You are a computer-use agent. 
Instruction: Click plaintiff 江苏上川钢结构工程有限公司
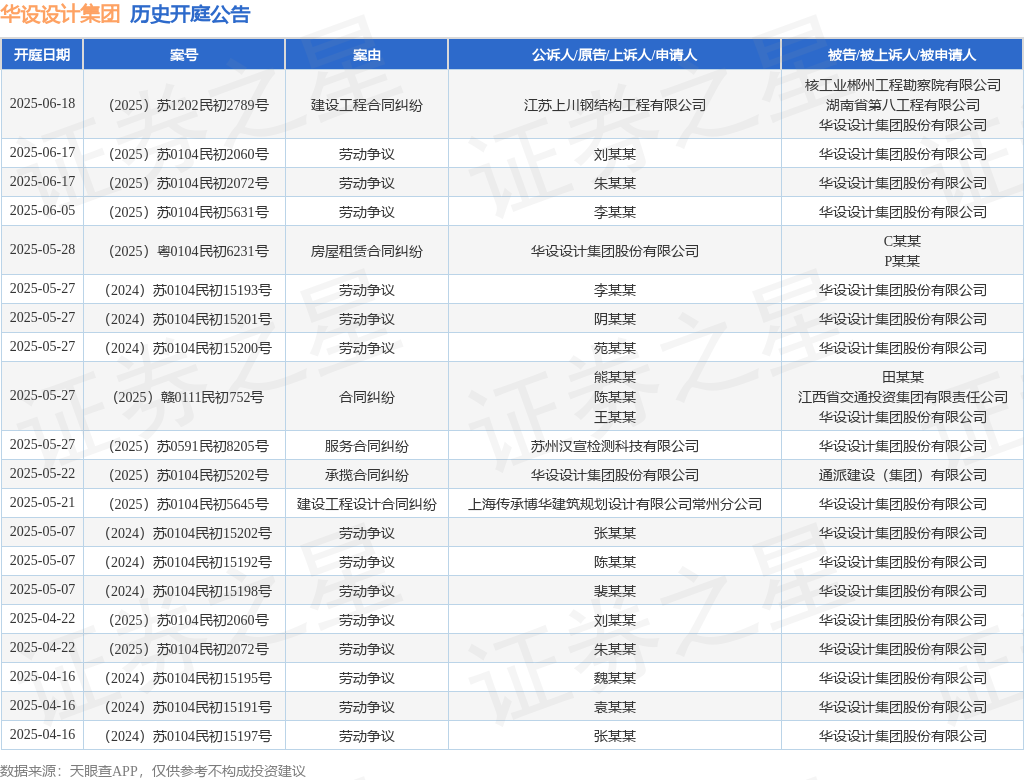pos(615,105)
